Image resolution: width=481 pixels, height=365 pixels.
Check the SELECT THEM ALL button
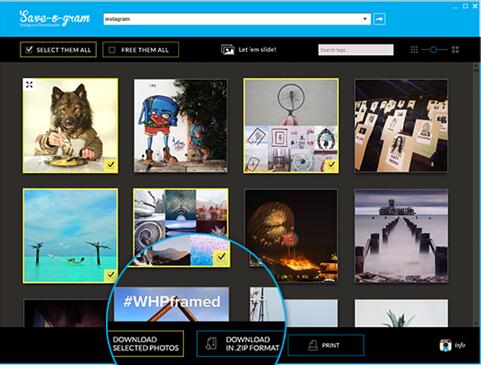coord(58,50)
